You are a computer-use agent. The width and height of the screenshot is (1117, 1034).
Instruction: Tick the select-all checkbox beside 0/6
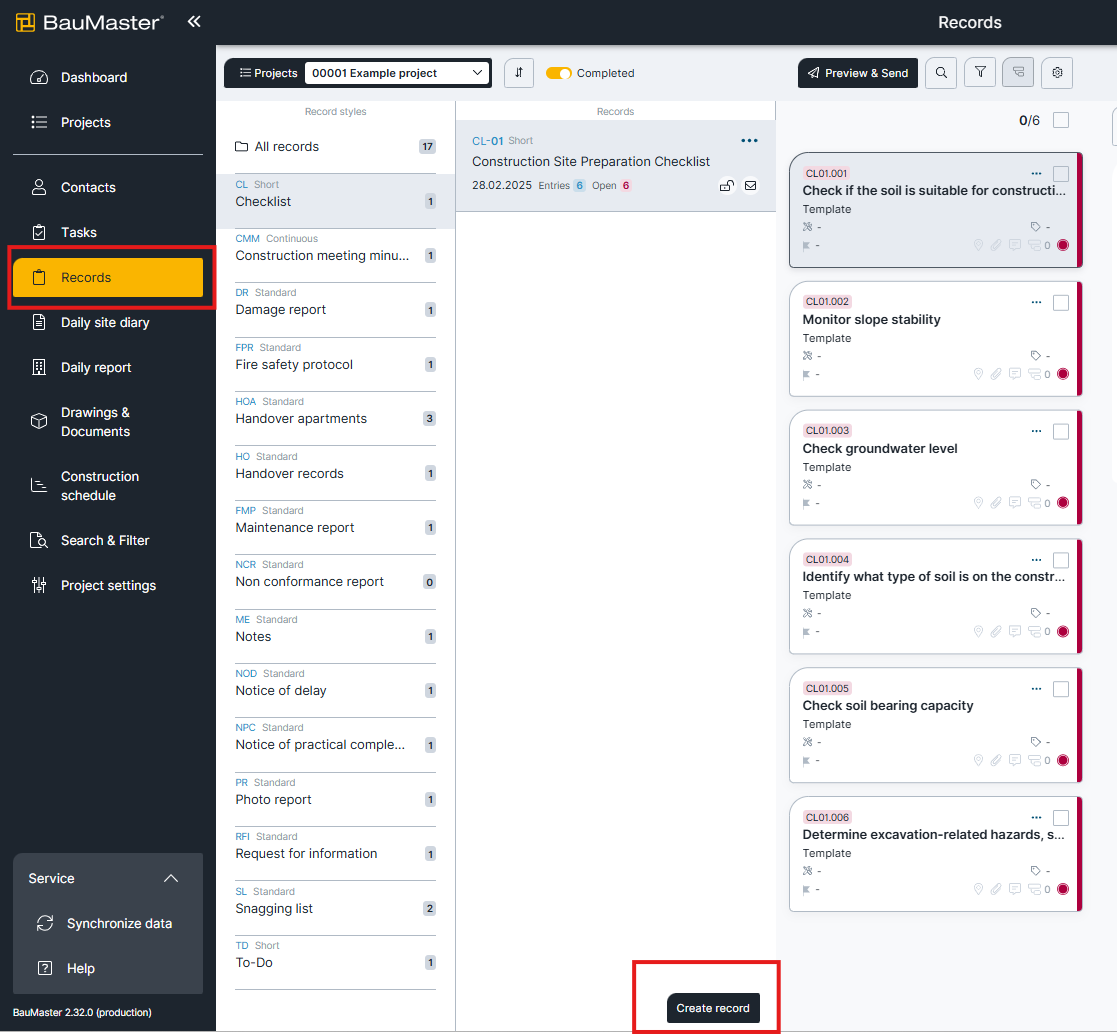tap(1061, 120)
